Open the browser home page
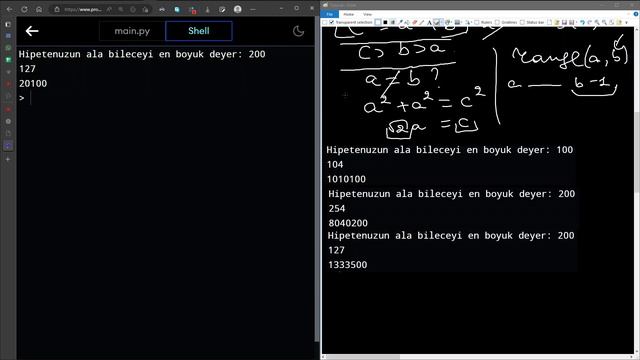Screen dimensions: 640x360 click(39, 9)
